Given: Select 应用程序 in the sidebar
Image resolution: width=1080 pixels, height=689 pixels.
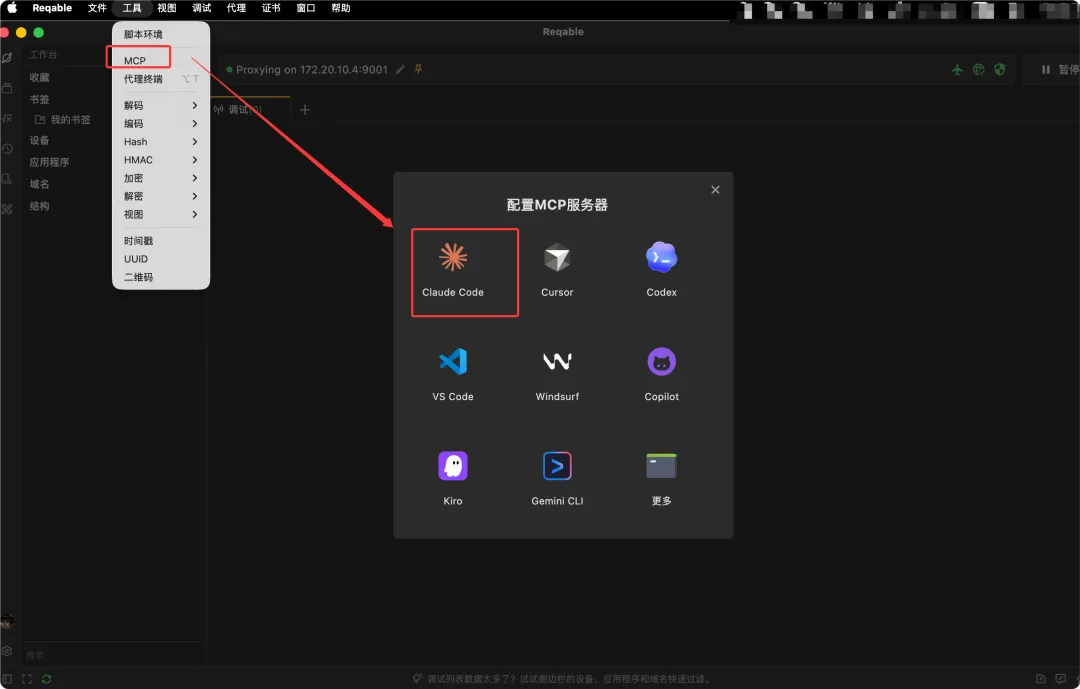Looking at the screenshot, I should [x=49, y=162].
